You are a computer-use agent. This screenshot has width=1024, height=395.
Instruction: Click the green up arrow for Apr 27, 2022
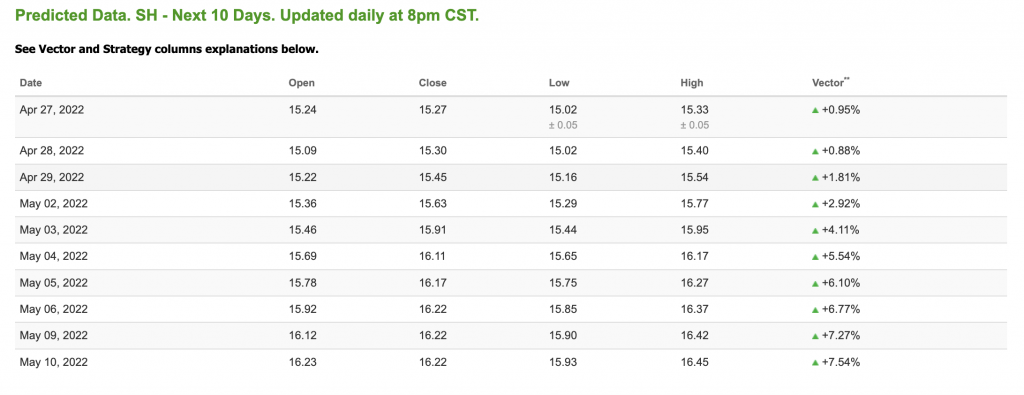tap(815, 110)
